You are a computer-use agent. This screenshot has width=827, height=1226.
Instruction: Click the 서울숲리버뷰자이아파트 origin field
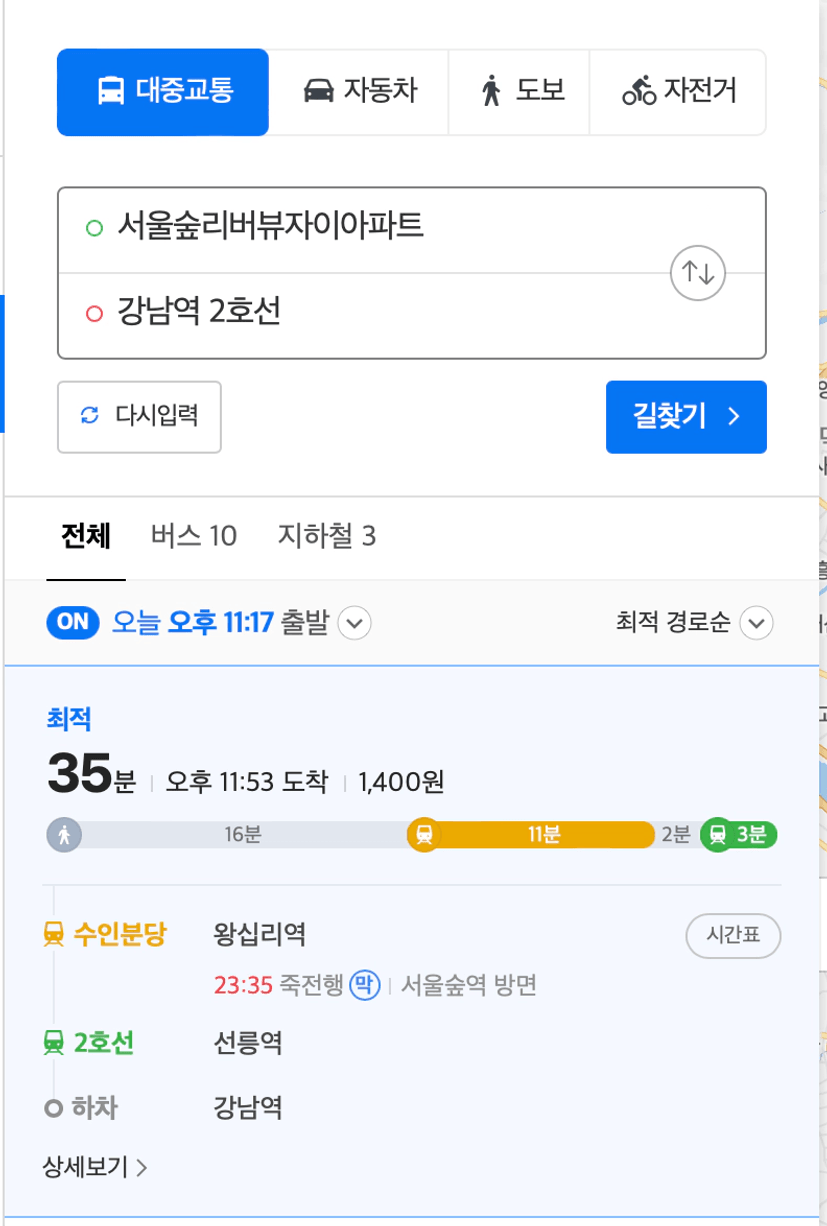pos(412,229)
